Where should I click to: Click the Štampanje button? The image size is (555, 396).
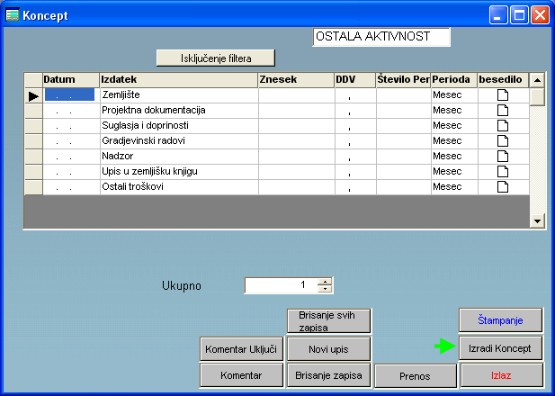point(500,320)
